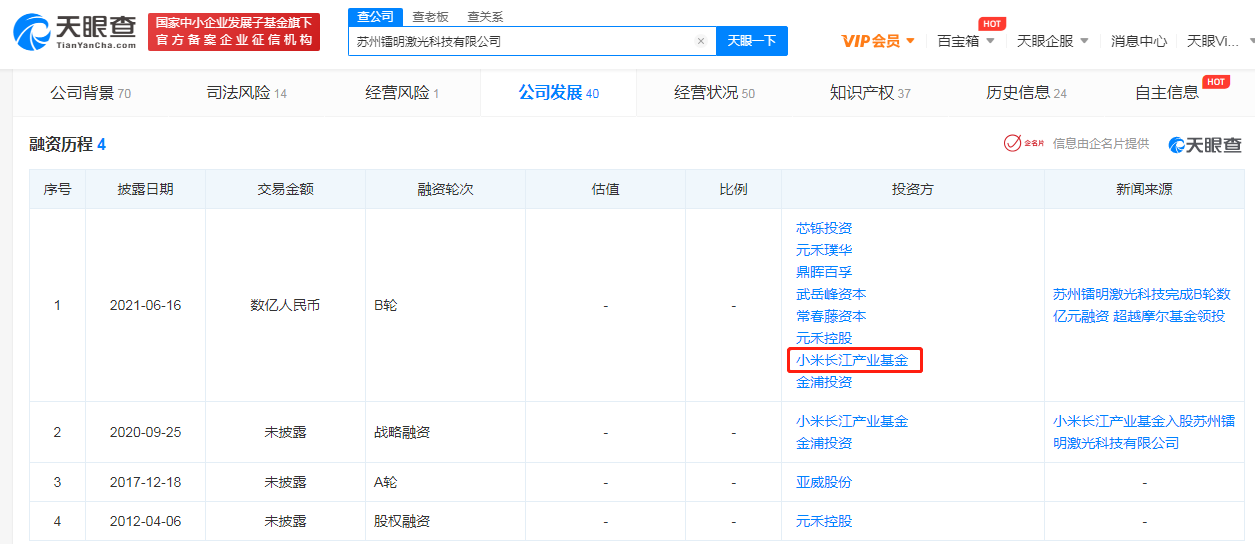Screen dimensions: 1255x544
Task: Switch to the 知识产权 tab
Action: tap(870, 93)
